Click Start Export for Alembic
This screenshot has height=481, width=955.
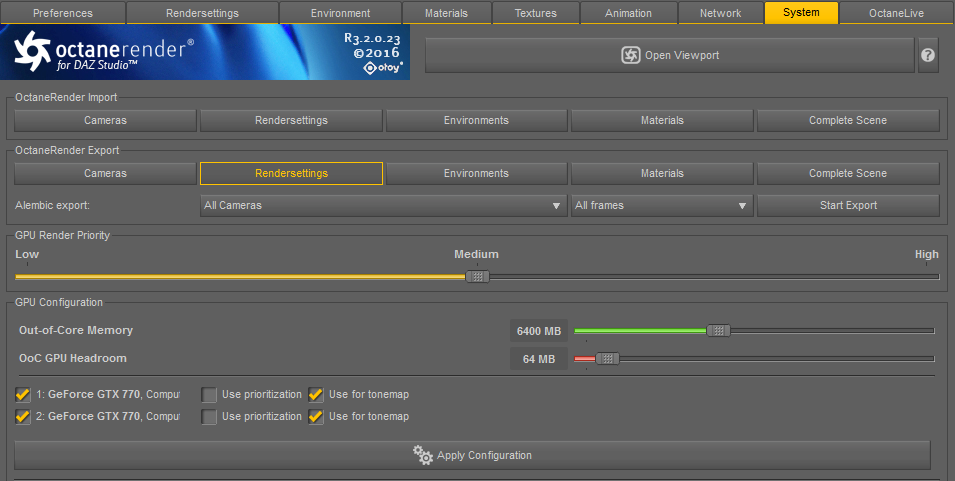tap(848, 206)
